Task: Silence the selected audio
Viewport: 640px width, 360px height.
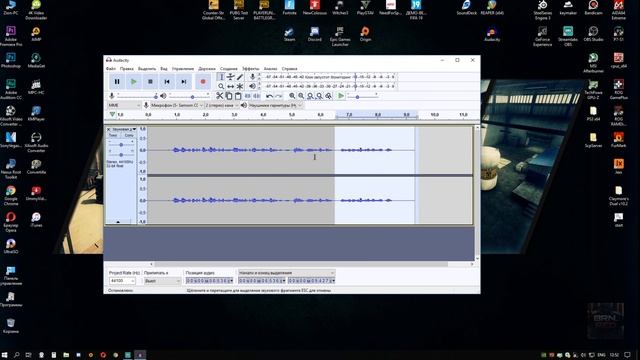Action: pyautogui.click(x=257, y=96)
